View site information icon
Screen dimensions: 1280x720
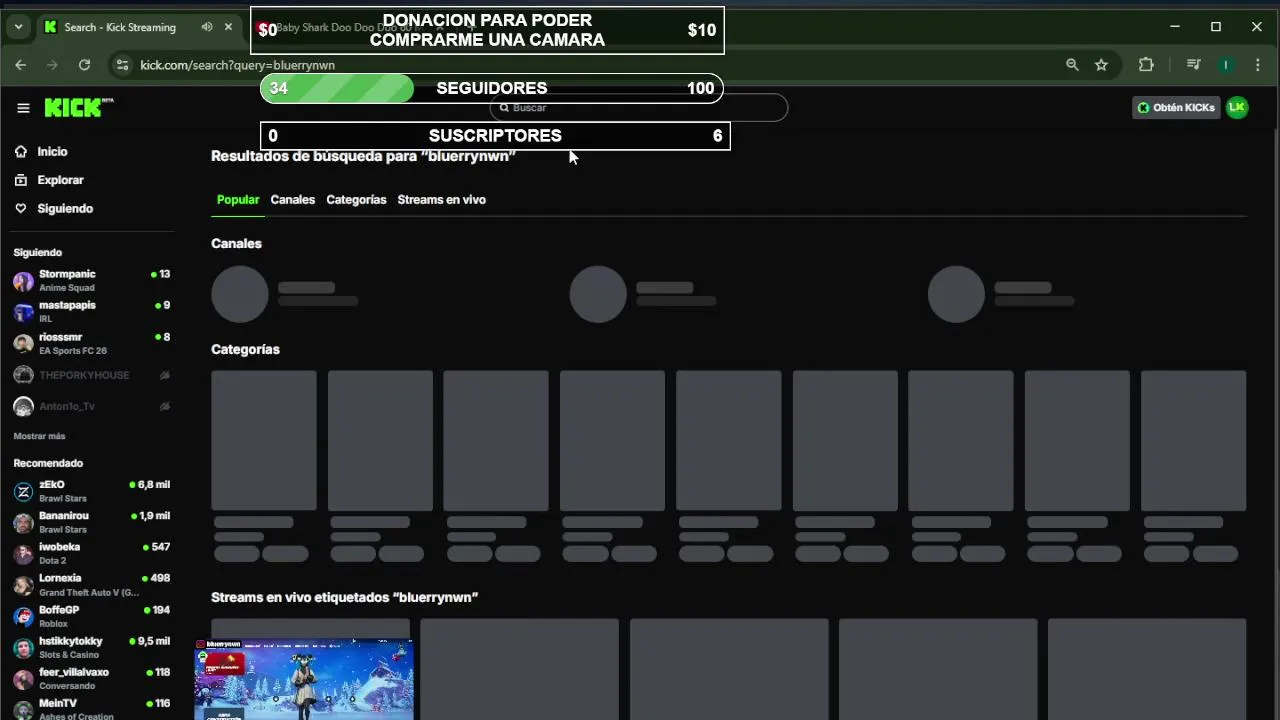(x=122, y=65)
